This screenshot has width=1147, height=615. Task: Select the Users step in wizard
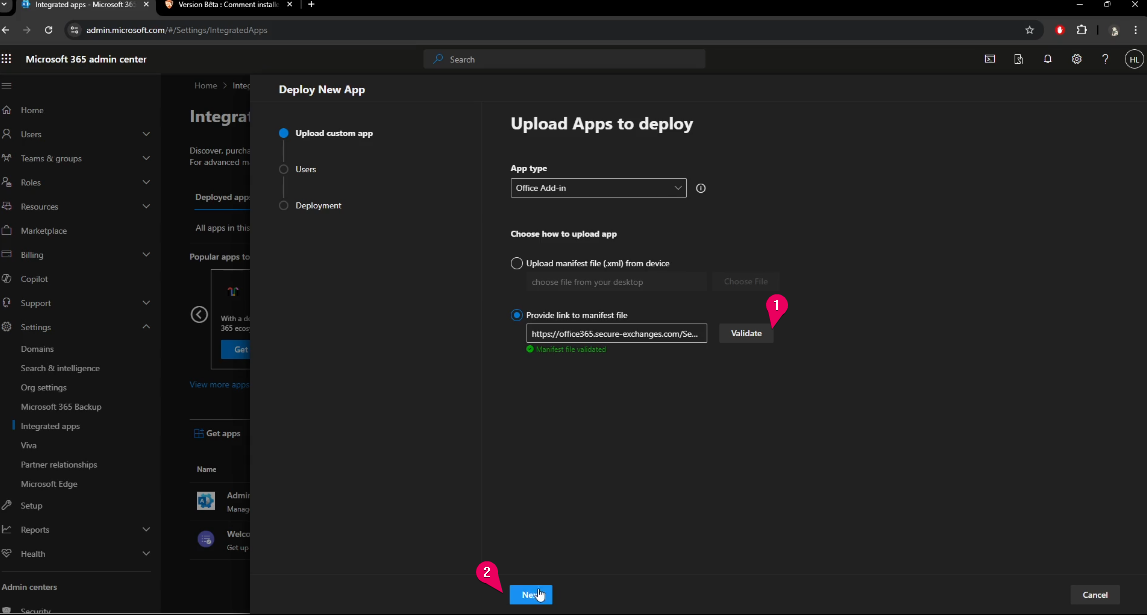pyautogui.click(x=306, y=170)
